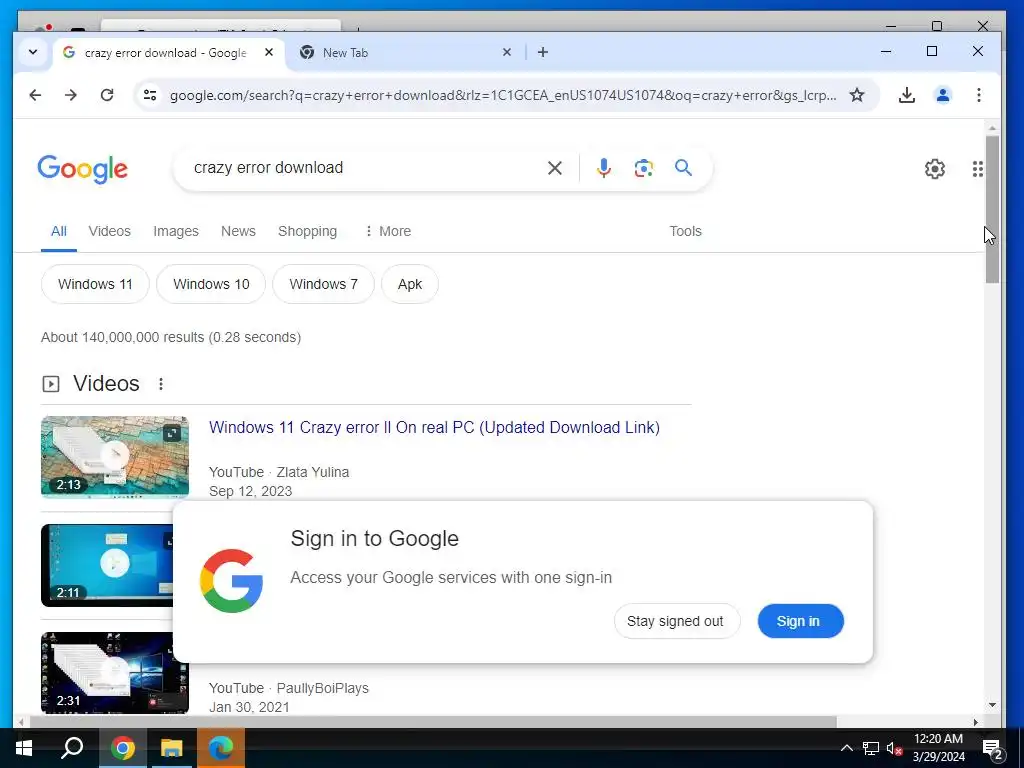
Task: Click the vertical scrollbar thumb
Action: pyautogui.click(x=992, y=209)
